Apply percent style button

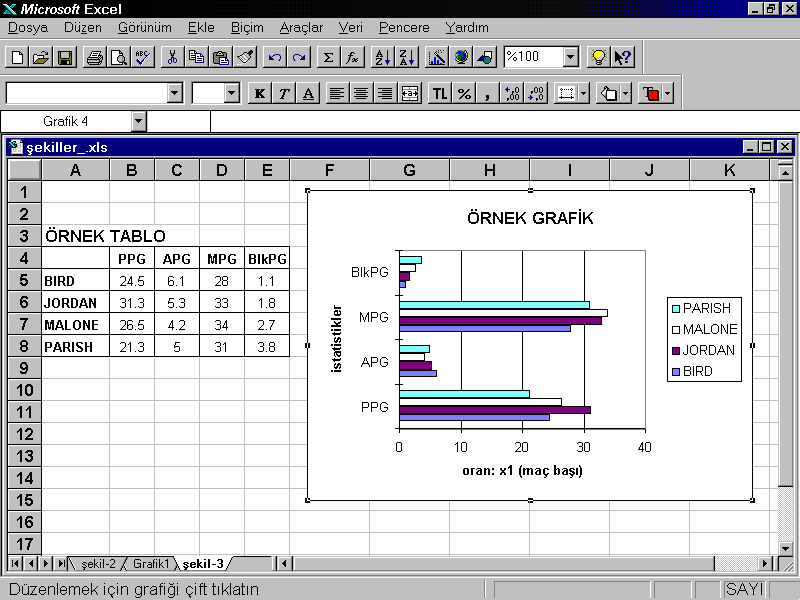coord(464,93)
